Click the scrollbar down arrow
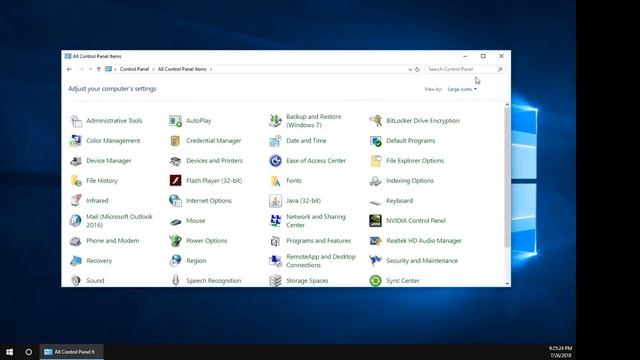 pos(507,284)
